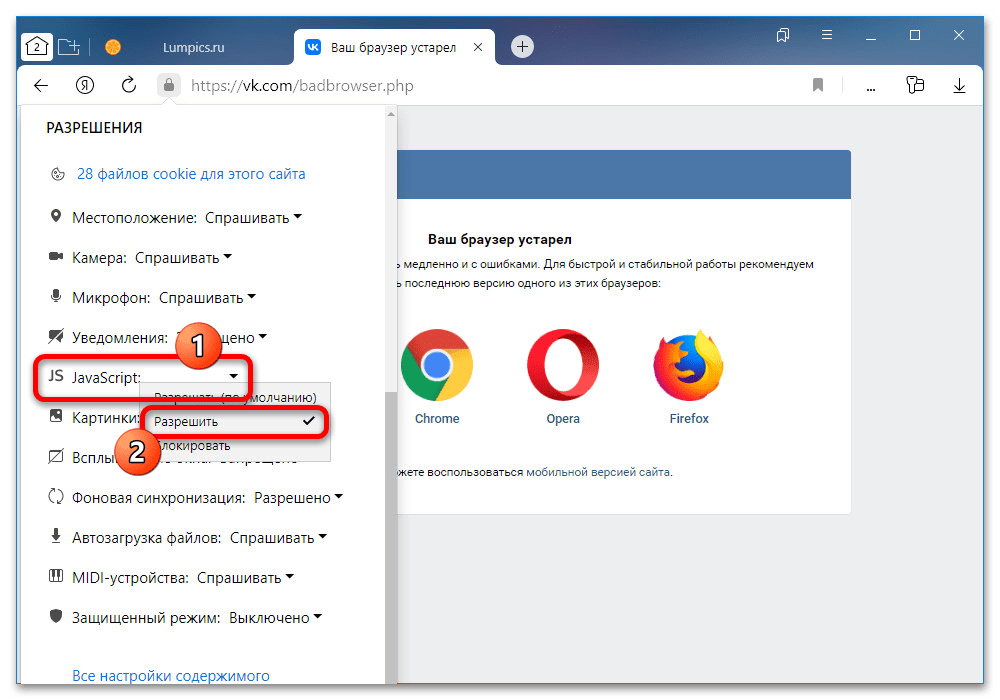The width and height of the screenshot is (1000, 700).
Task: Click the camera icon beside Камера
Action: [x=56, y=256]
